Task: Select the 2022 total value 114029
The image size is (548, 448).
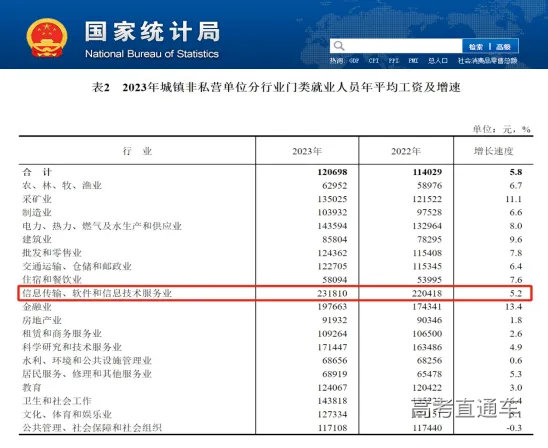Action: [x=427, y=172]
